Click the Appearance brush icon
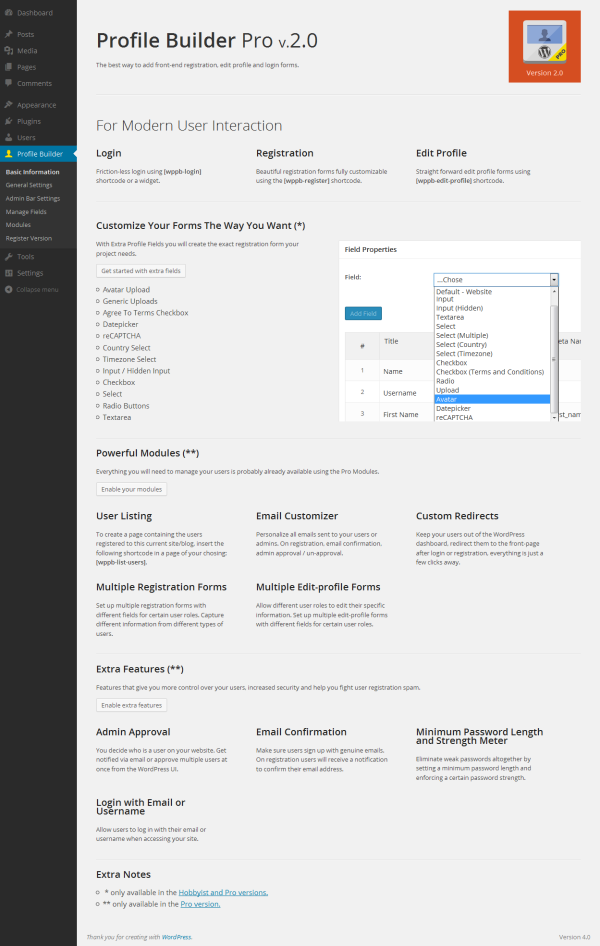Screen dimensions: 600x946 pyautogui.click(x=8, y=105)
